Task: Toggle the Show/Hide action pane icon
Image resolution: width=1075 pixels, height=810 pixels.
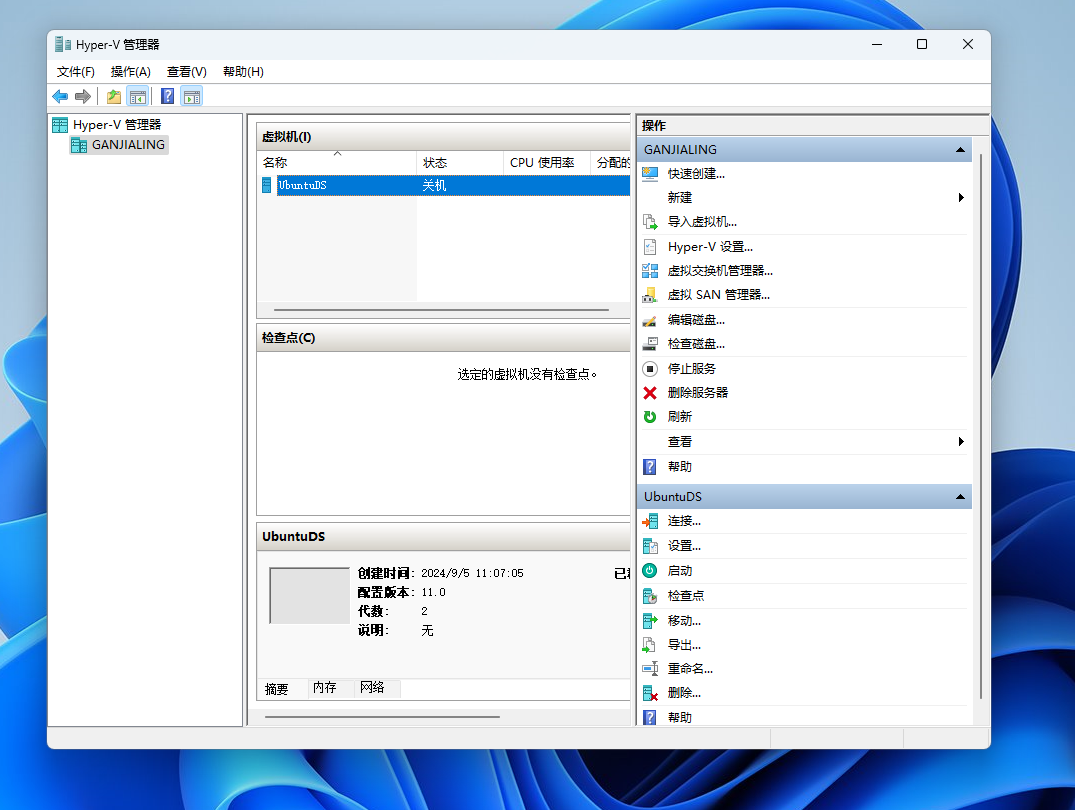Action: coord(192,97)
